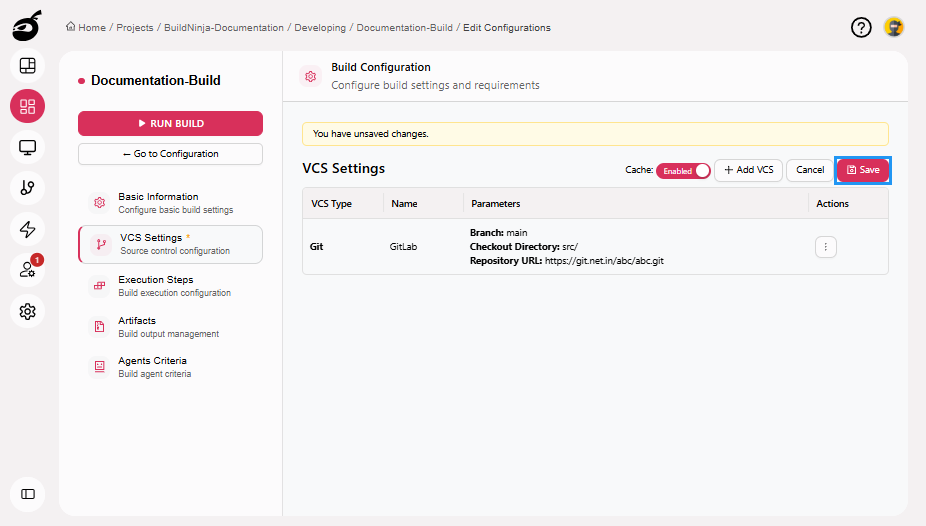Navigate to Home in breadcrumb
The width and height of the screenshot is (926, 526).
pyautogui.click(x=92, y=28)
